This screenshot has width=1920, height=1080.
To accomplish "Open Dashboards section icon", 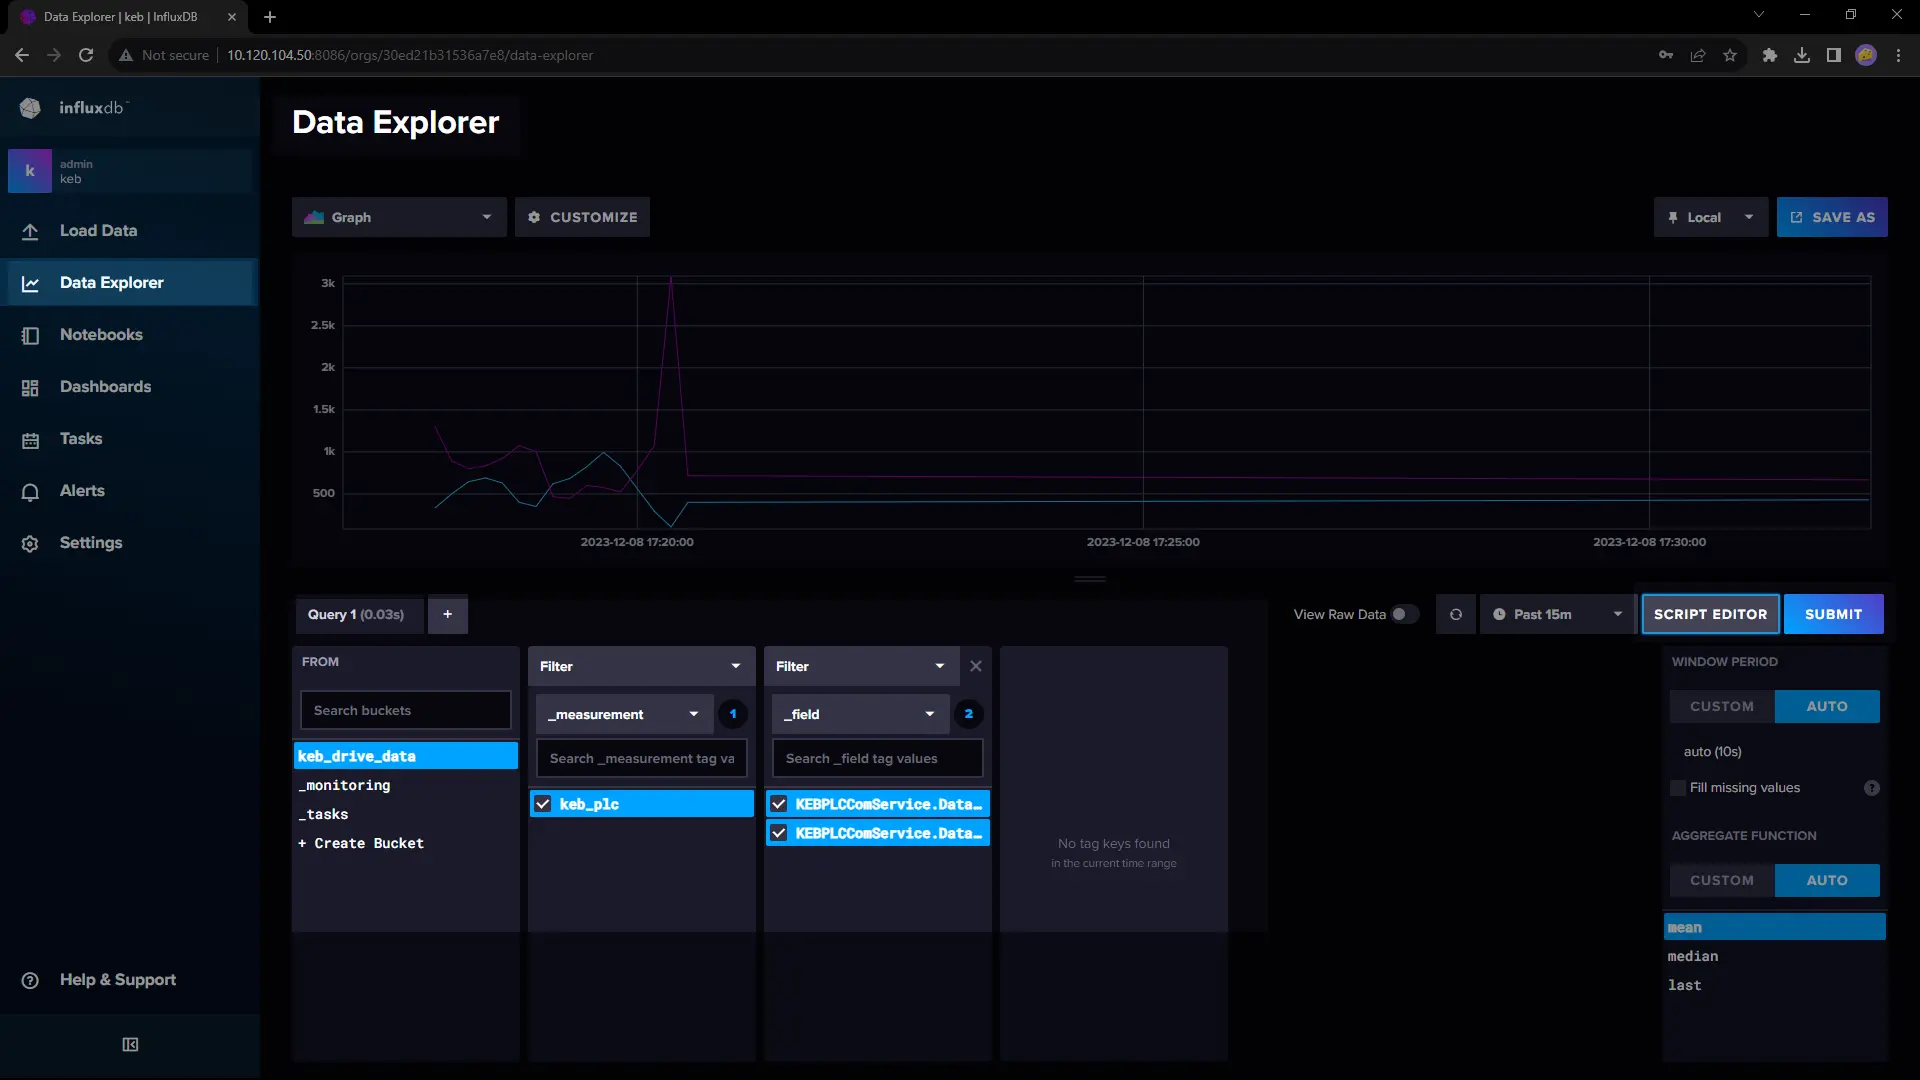I will pyautogui.click(x=30, y=388).
